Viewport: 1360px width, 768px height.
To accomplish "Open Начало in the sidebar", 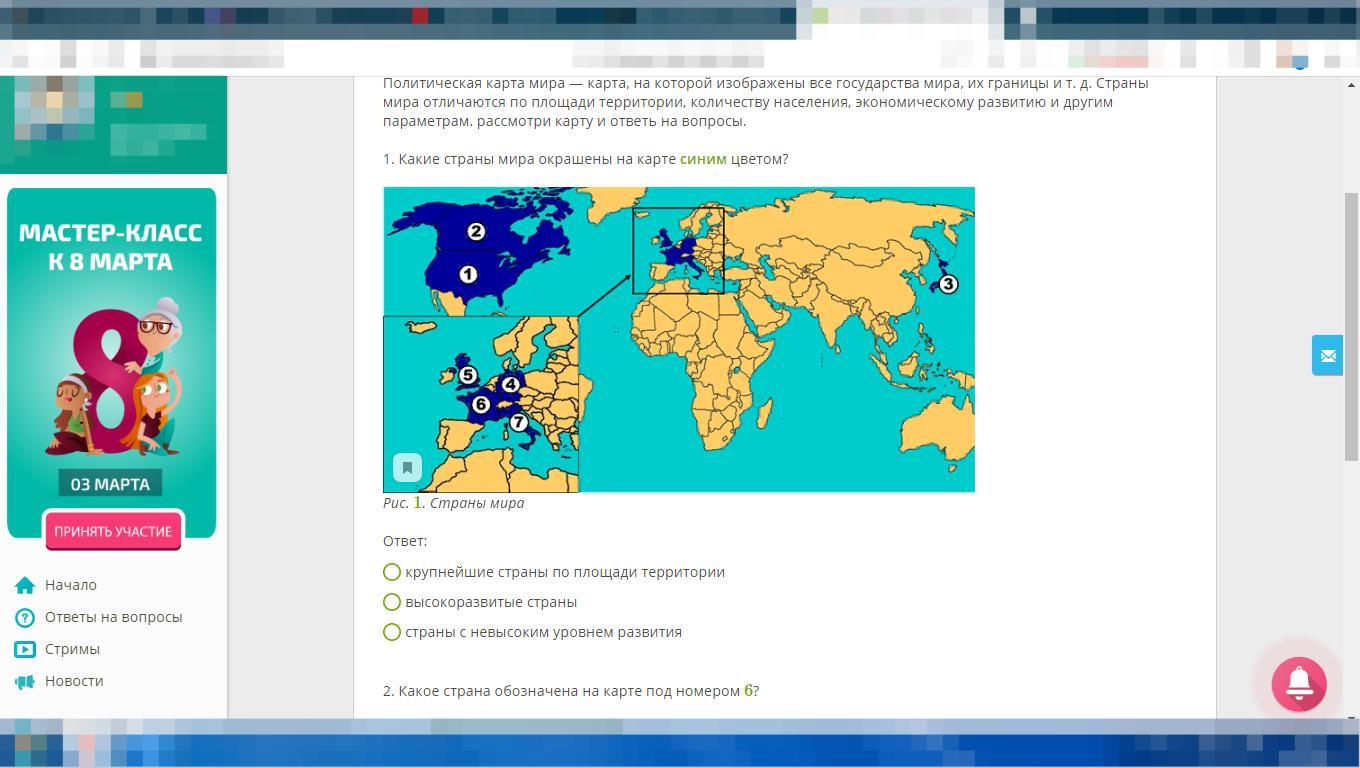I will [71, 585].
